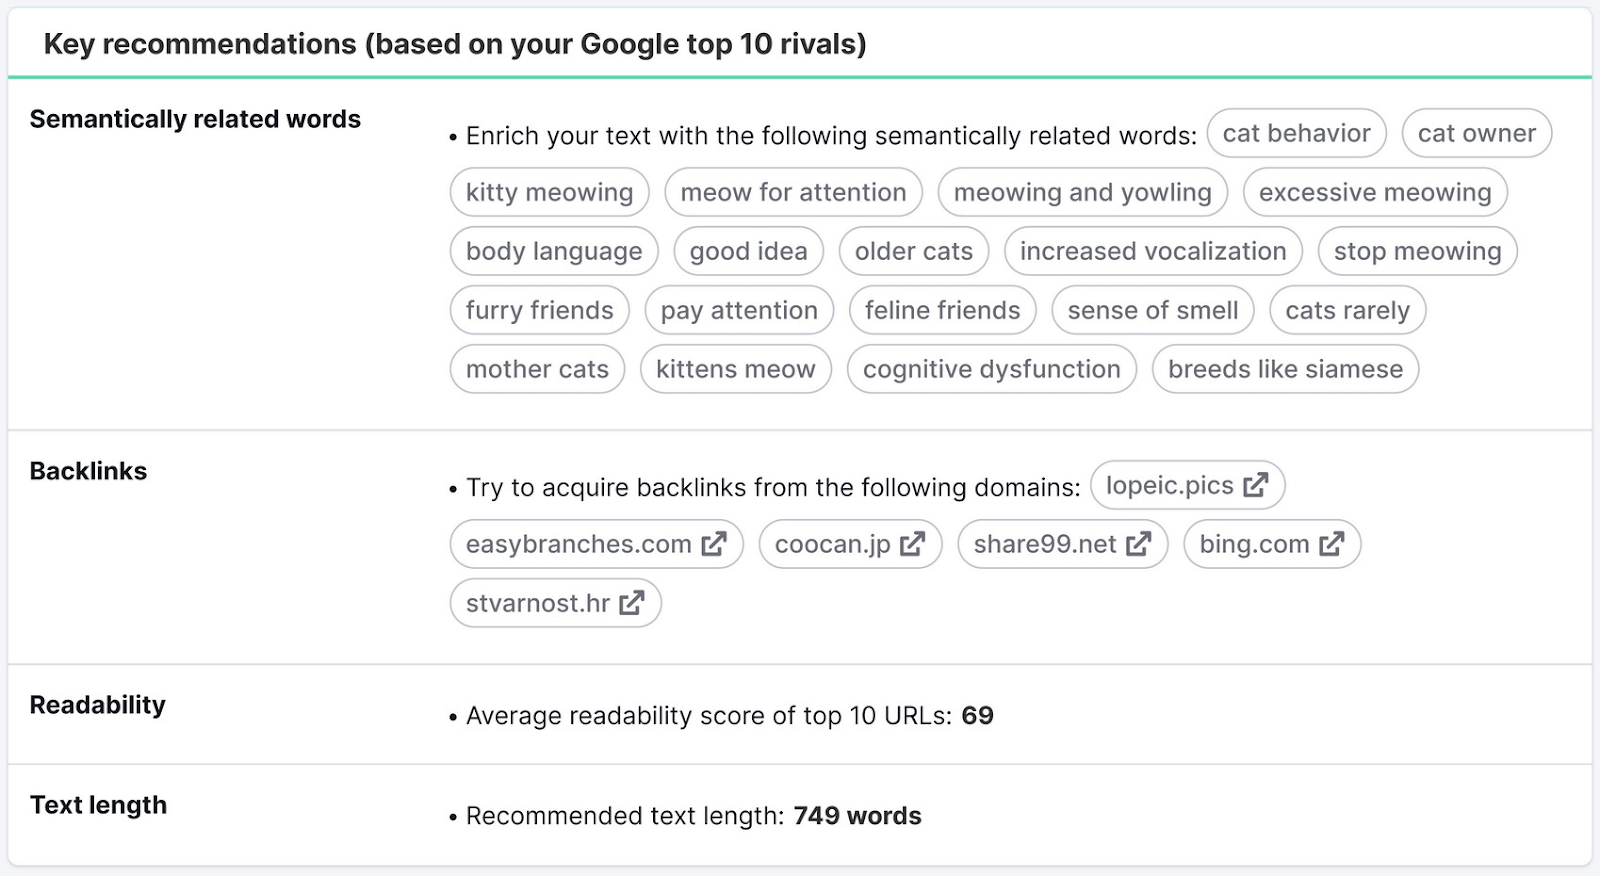This screenshot has height=876, width=1600.
Task: Open external link icon for bing.com
Action: click(1332, 544)
